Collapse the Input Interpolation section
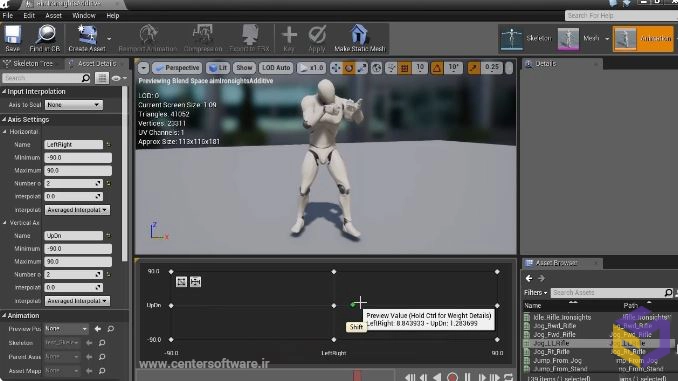Image resolution: width=678 pixels, height=381 pixels. point(4,92)
